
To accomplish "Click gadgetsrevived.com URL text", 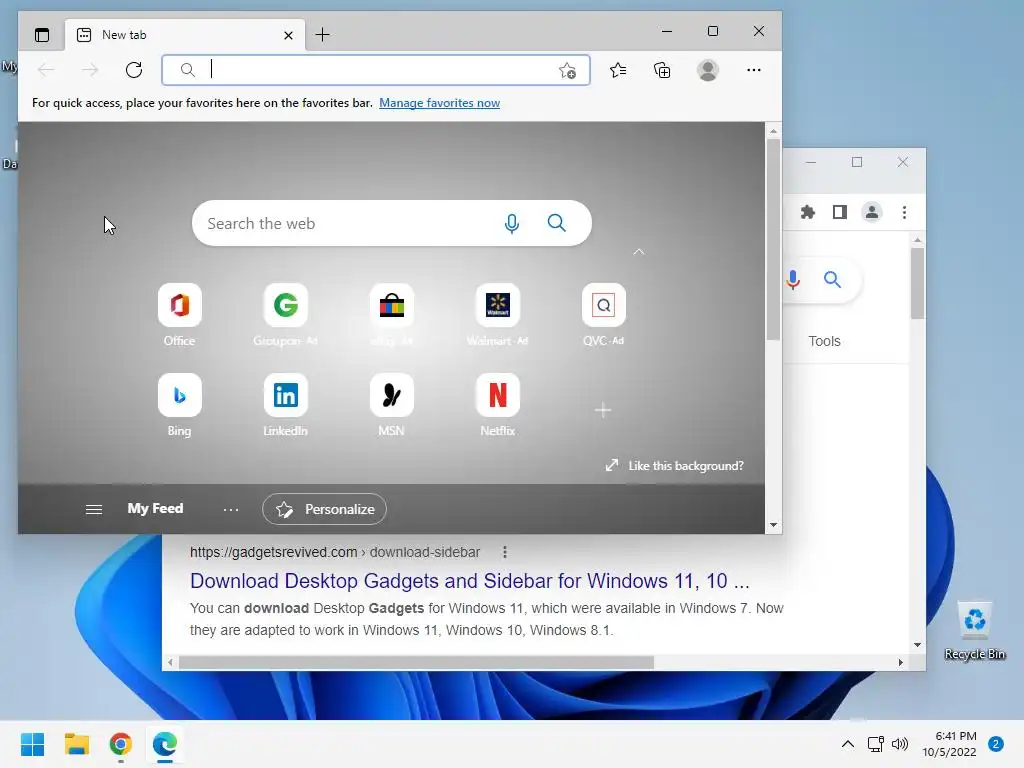I will coord(335,552).
